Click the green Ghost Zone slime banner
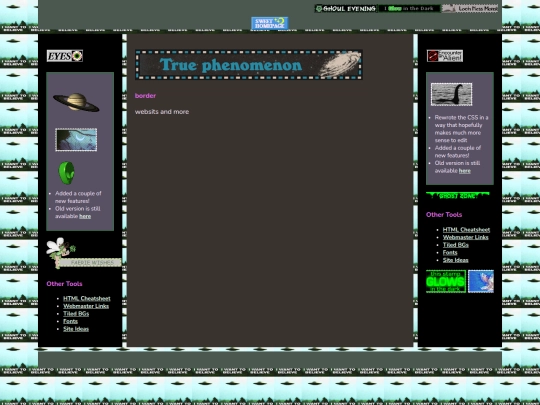540x405 pixels. (x=458, y=196)
